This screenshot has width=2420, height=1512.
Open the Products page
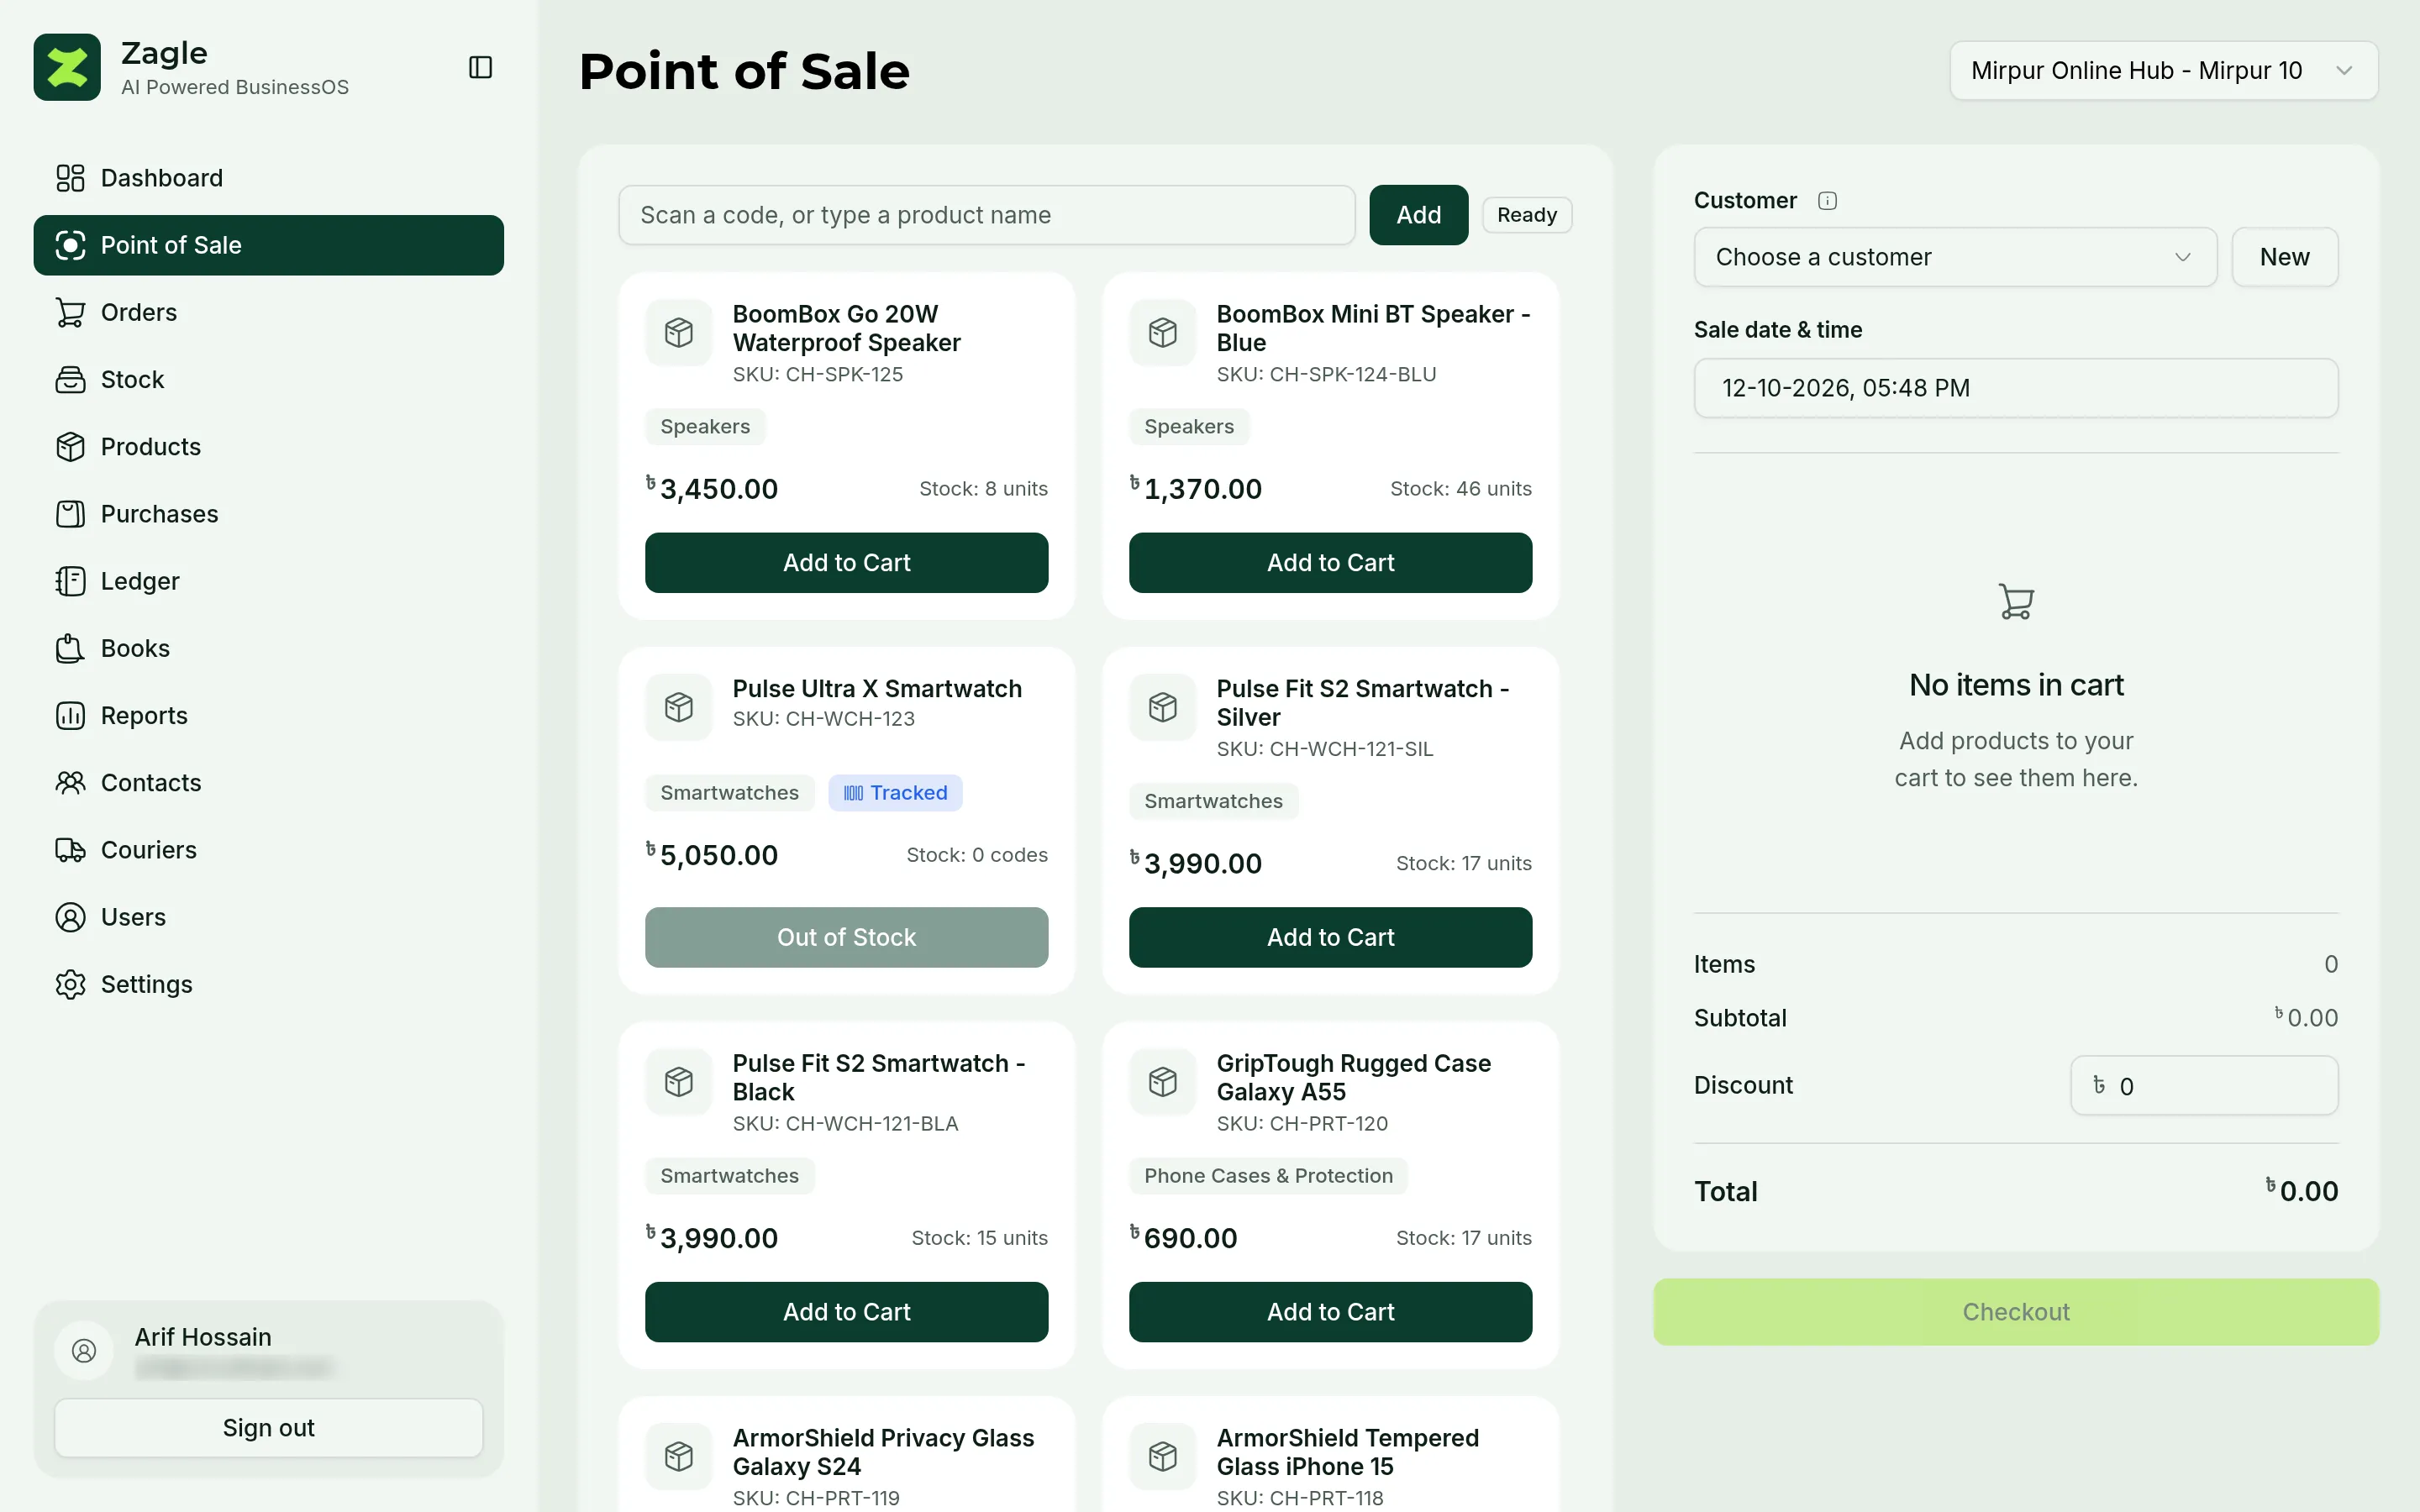coord(268,446)
